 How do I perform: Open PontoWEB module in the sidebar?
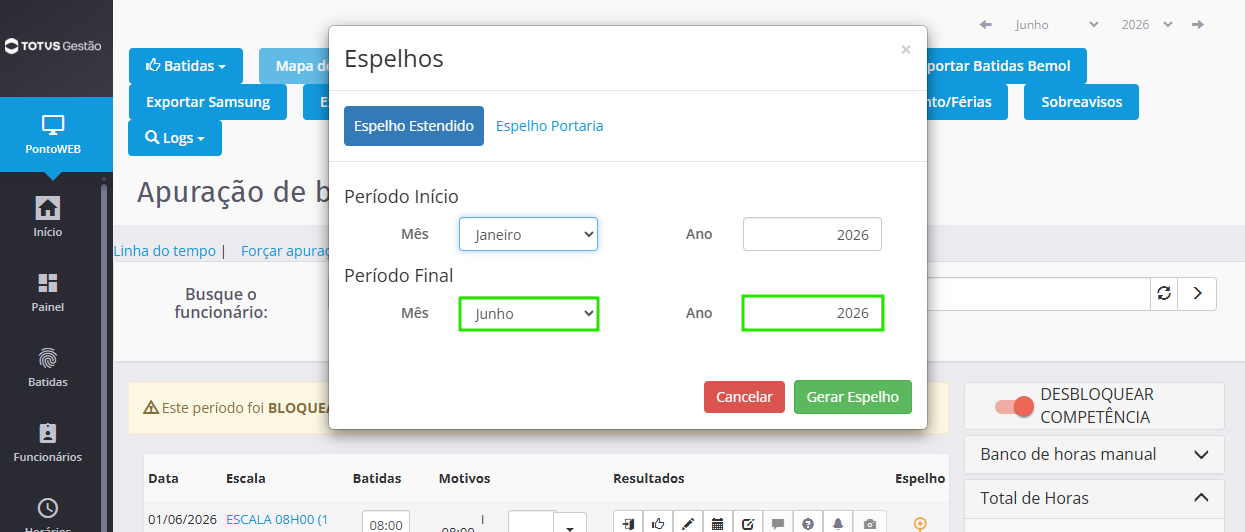tap(52, 136)
